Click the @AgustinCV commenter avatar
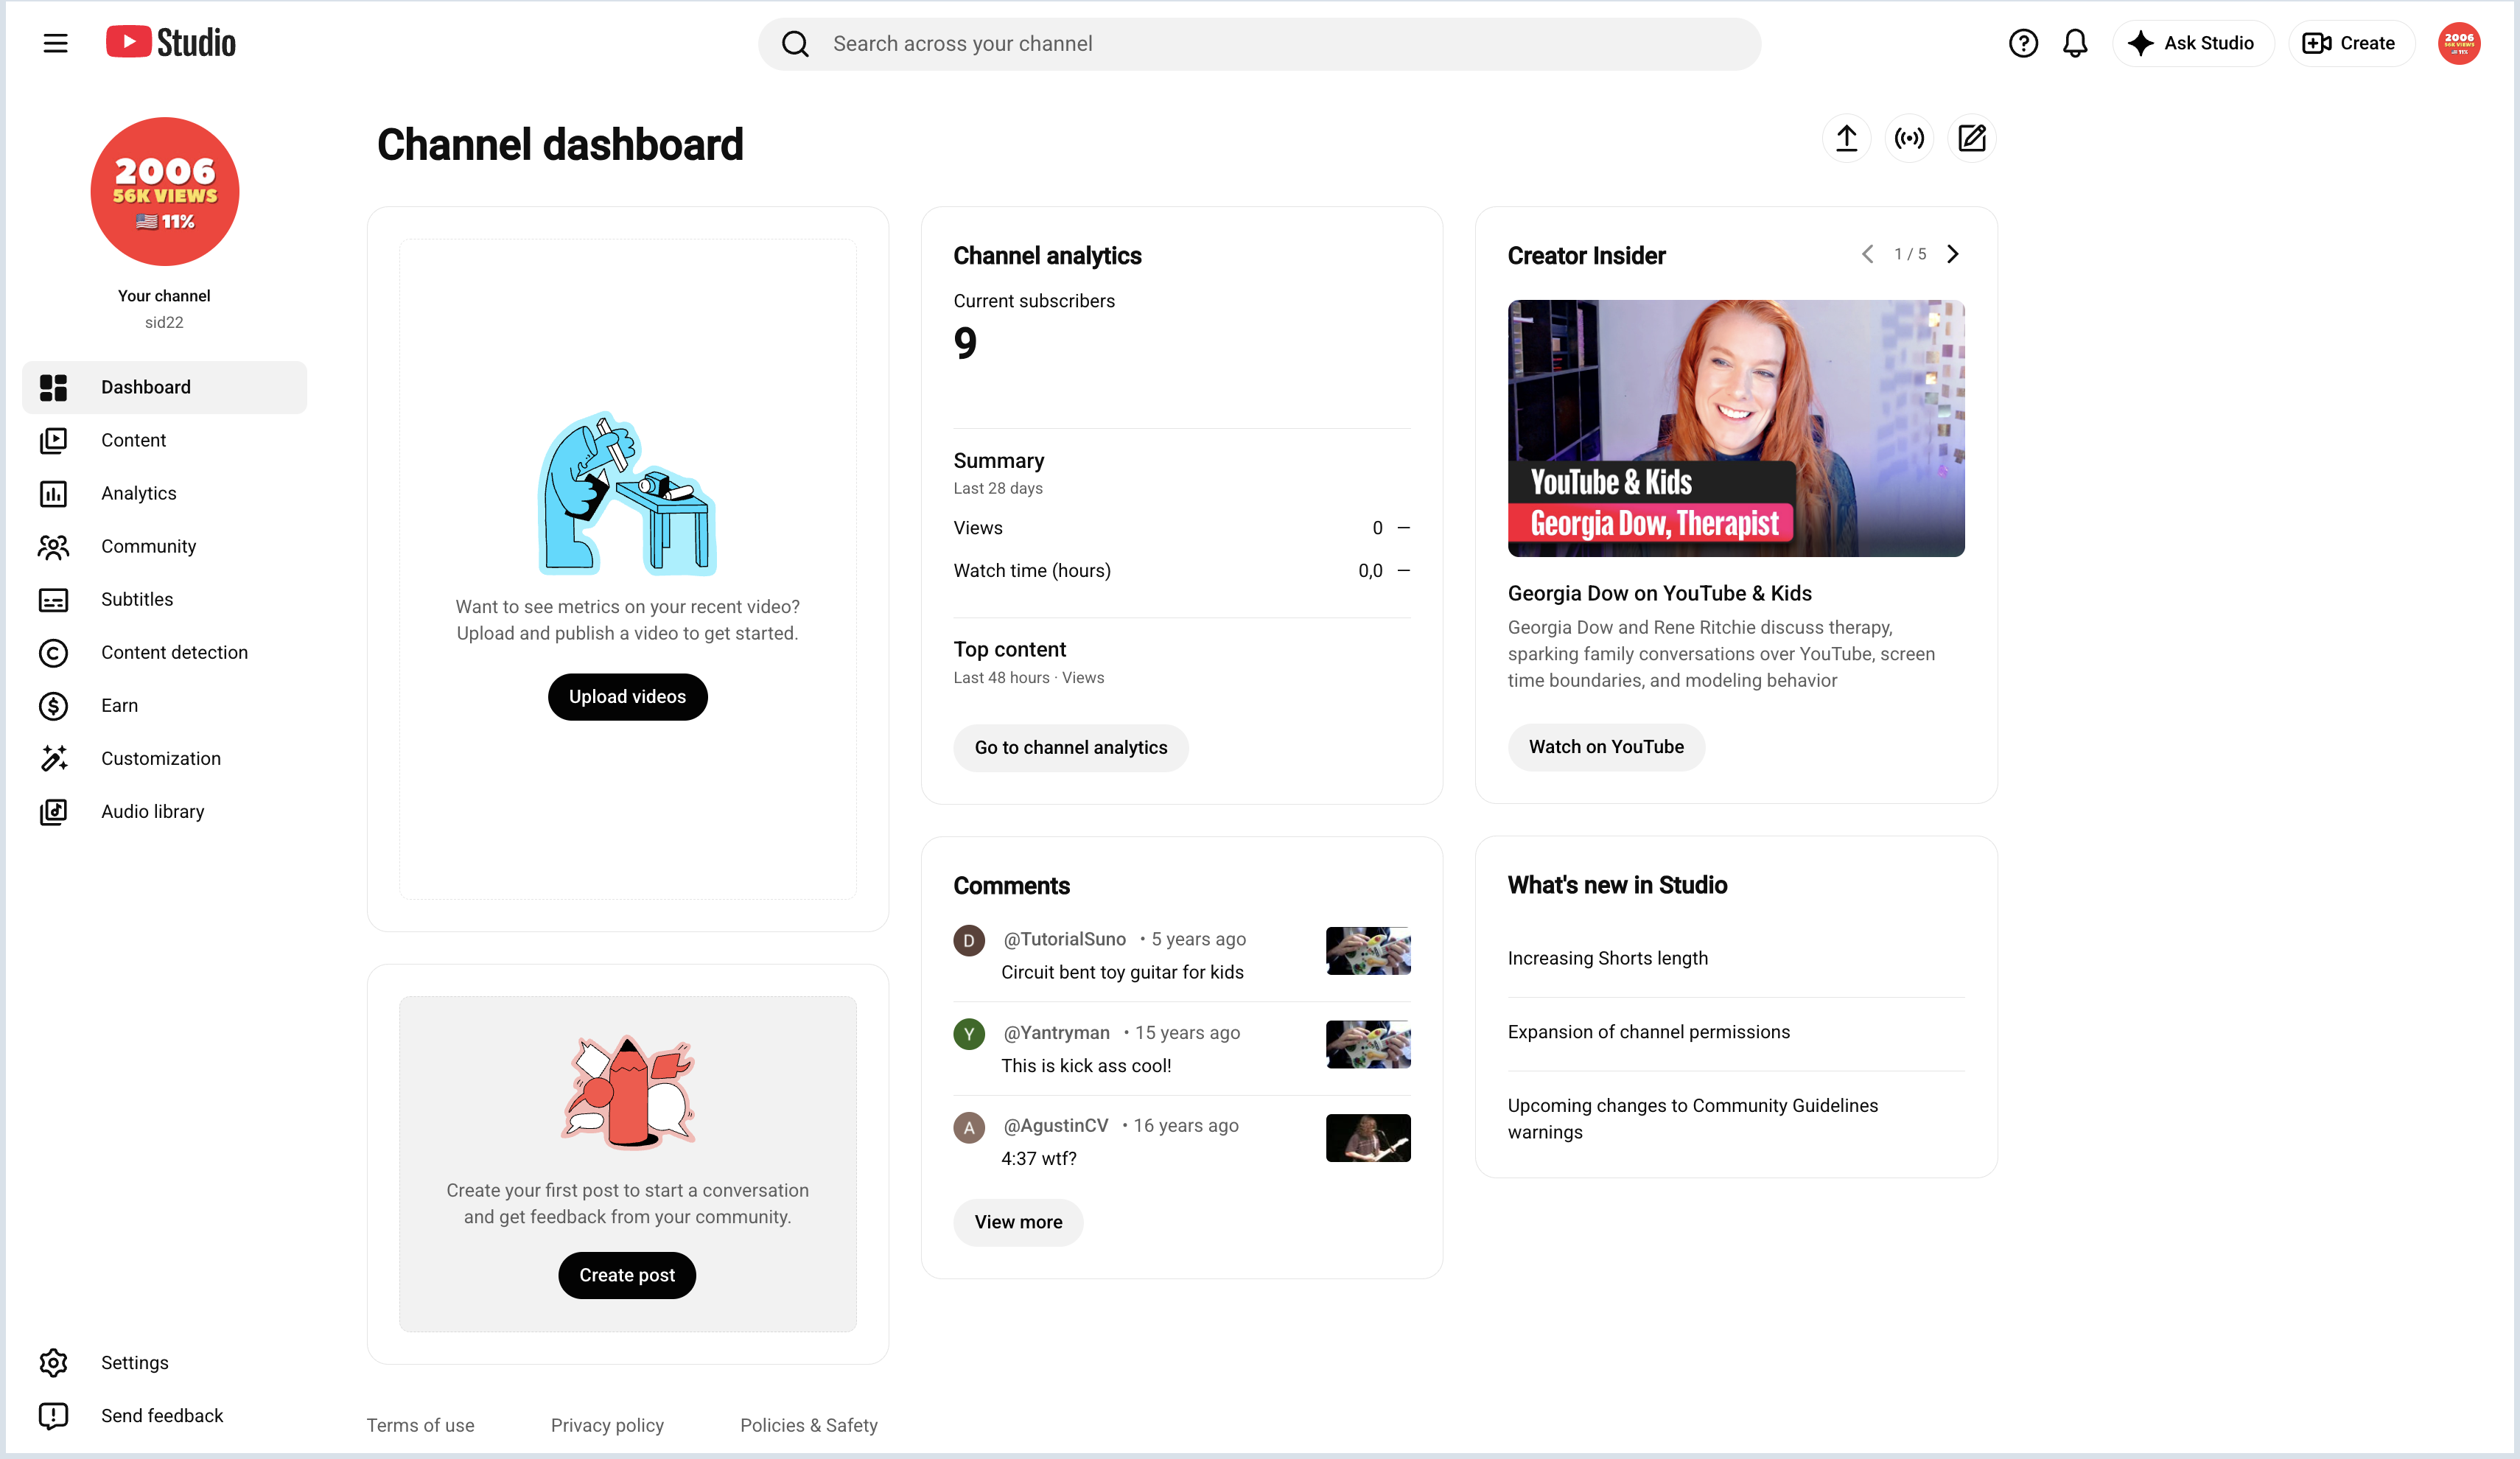The image size is (2520, 1459). 969,1127
